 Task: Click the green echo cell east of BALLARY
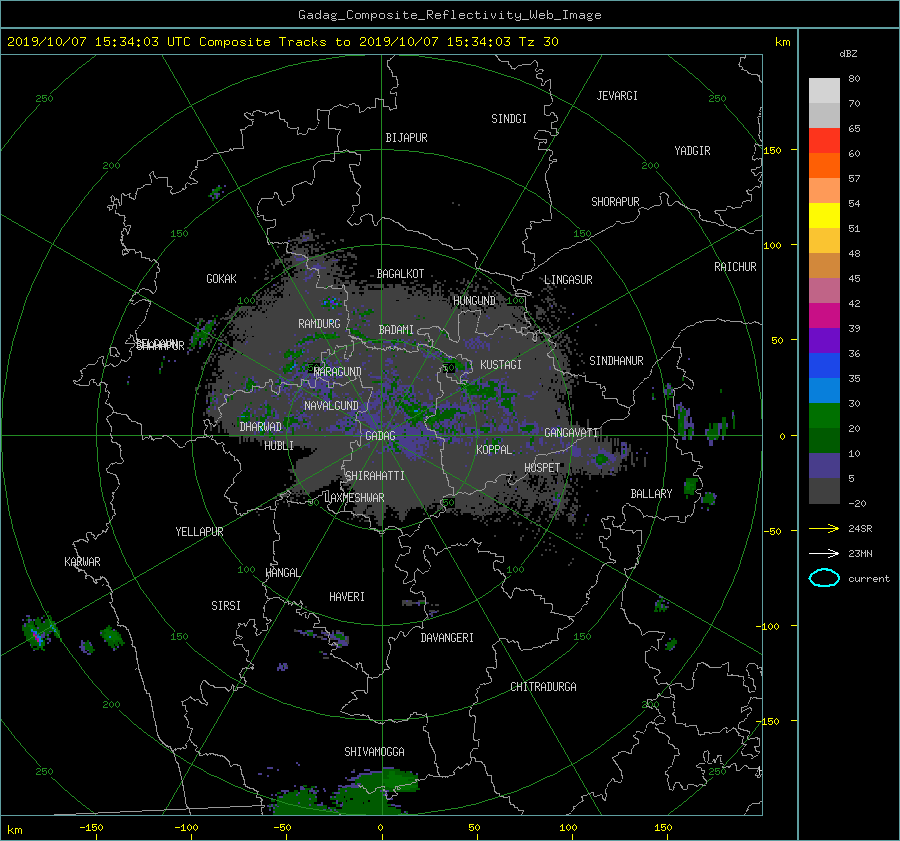point(690,487)
